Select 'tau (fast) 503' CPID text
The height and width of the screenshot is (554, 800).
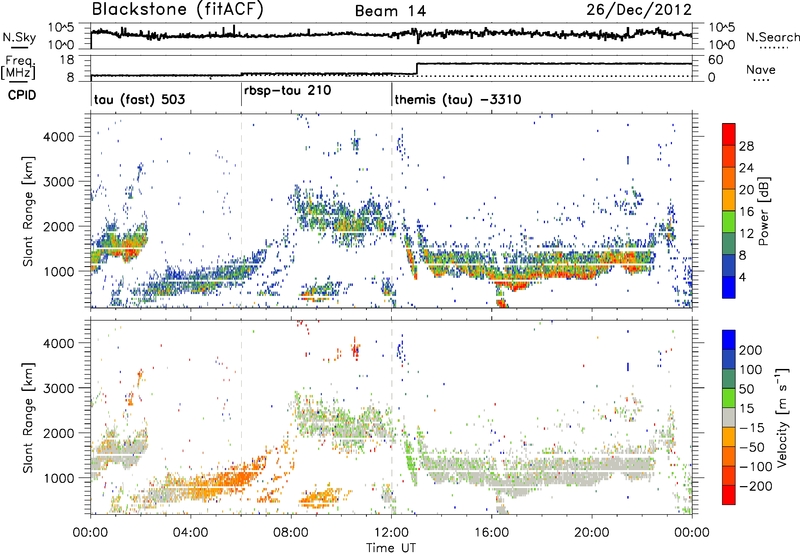click(139, 99)
